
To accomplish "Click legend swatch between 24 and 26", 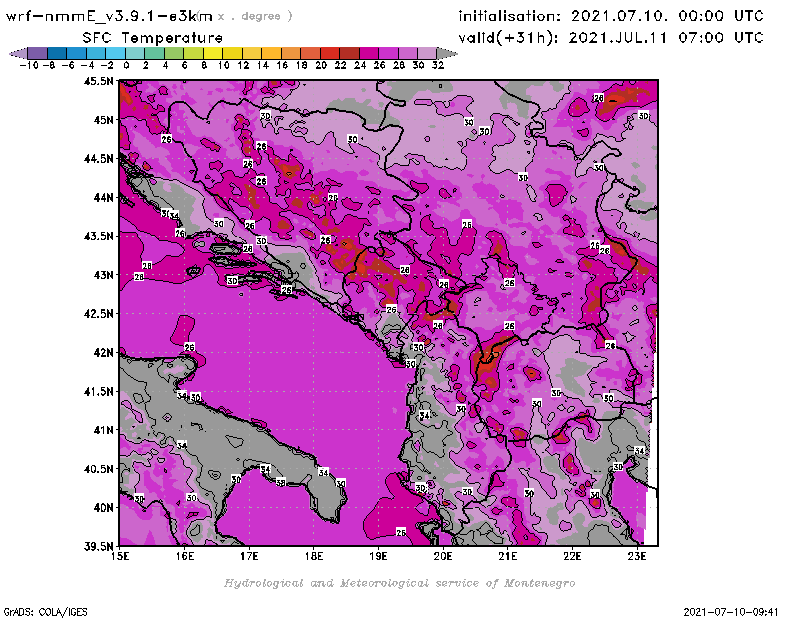I will (368, 53).
